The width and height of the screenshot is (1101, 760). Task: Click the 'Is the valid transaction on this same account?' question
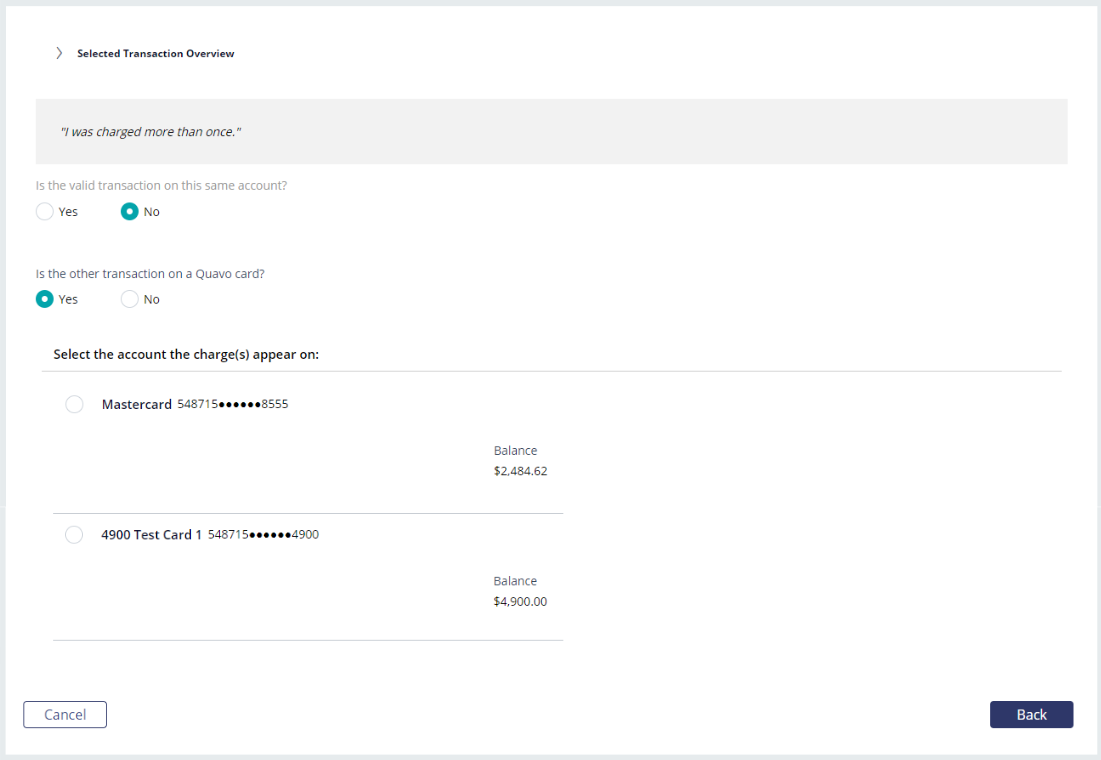pos(161,186)
